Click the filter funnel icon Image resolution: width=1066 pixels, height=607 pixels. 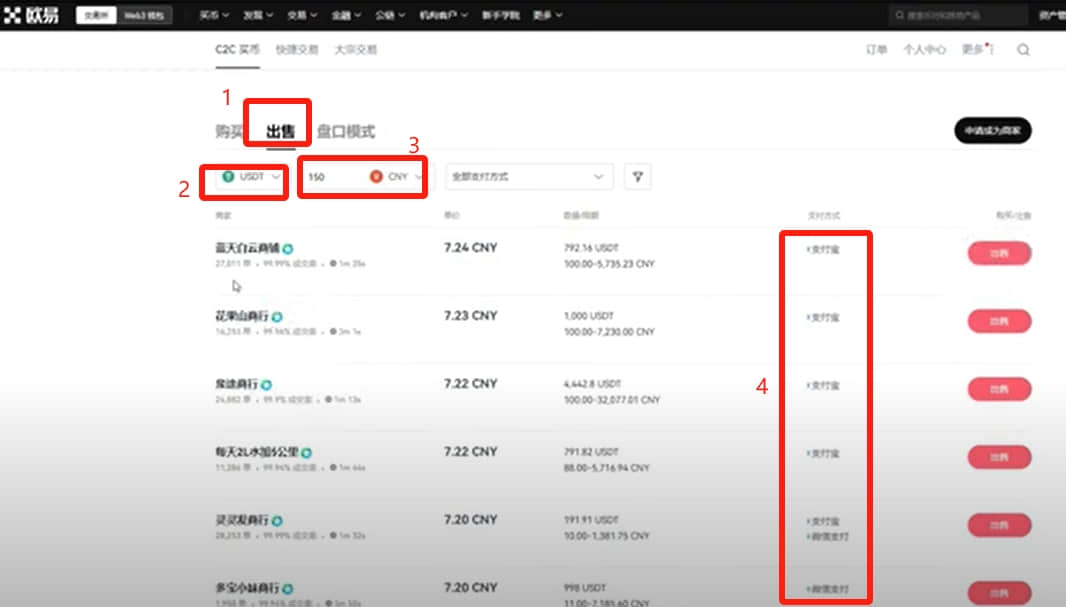pyautogui.click(x=638, y=177)
